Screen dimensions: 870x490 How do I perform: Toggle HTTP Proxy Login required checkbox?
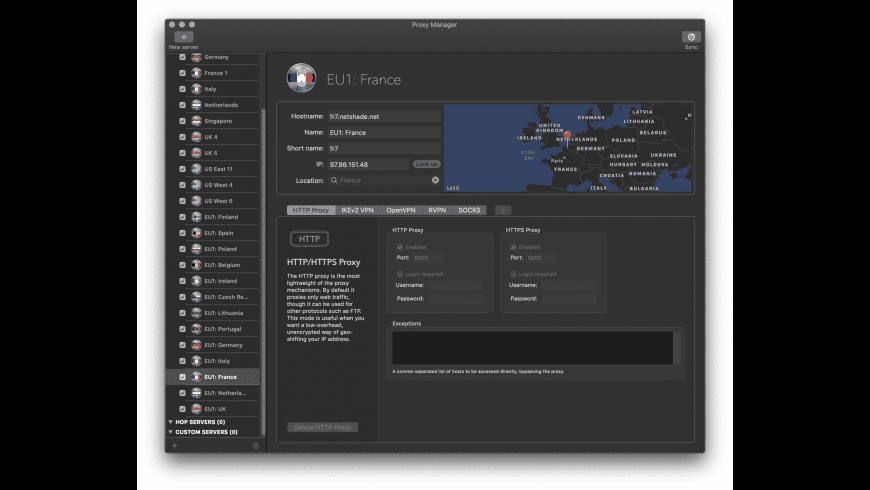click(399, 273)
